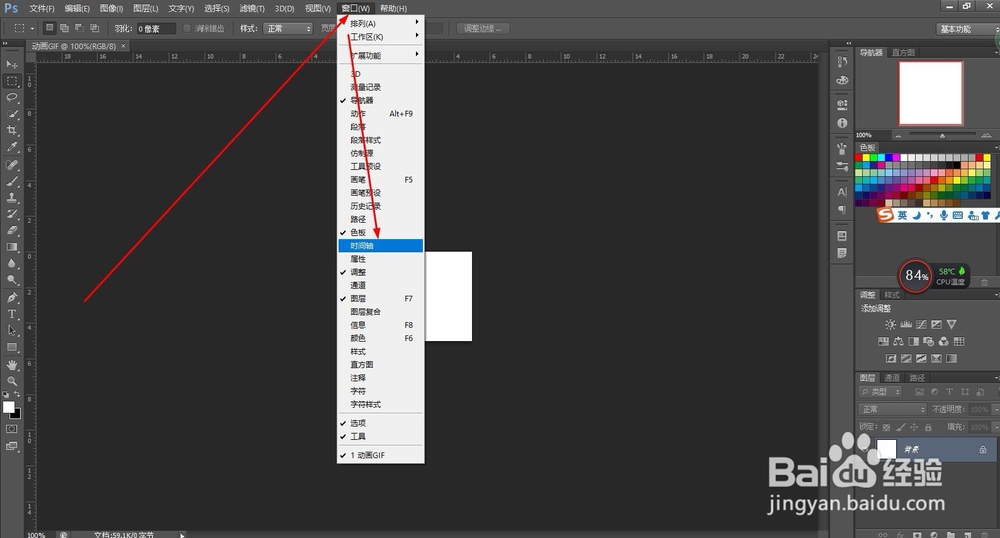The width and height of the screenshot is (1000, 538).
Task: Select the Lasso tool
Action: pyautogui.click(x=11, y=98)
